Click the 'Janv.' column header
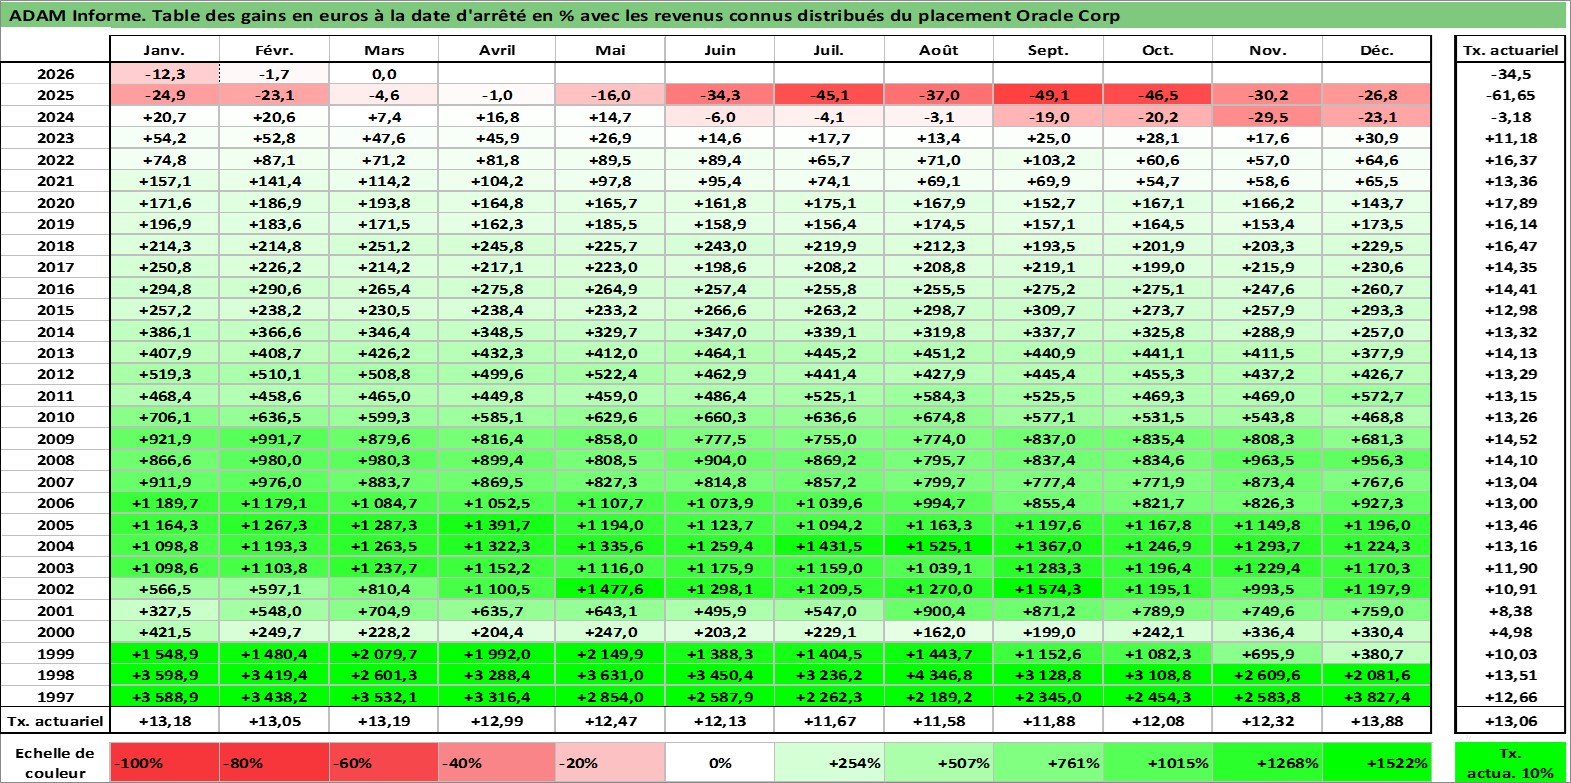This screenshot has height=783, width=1571. click(x=164, y=50)
